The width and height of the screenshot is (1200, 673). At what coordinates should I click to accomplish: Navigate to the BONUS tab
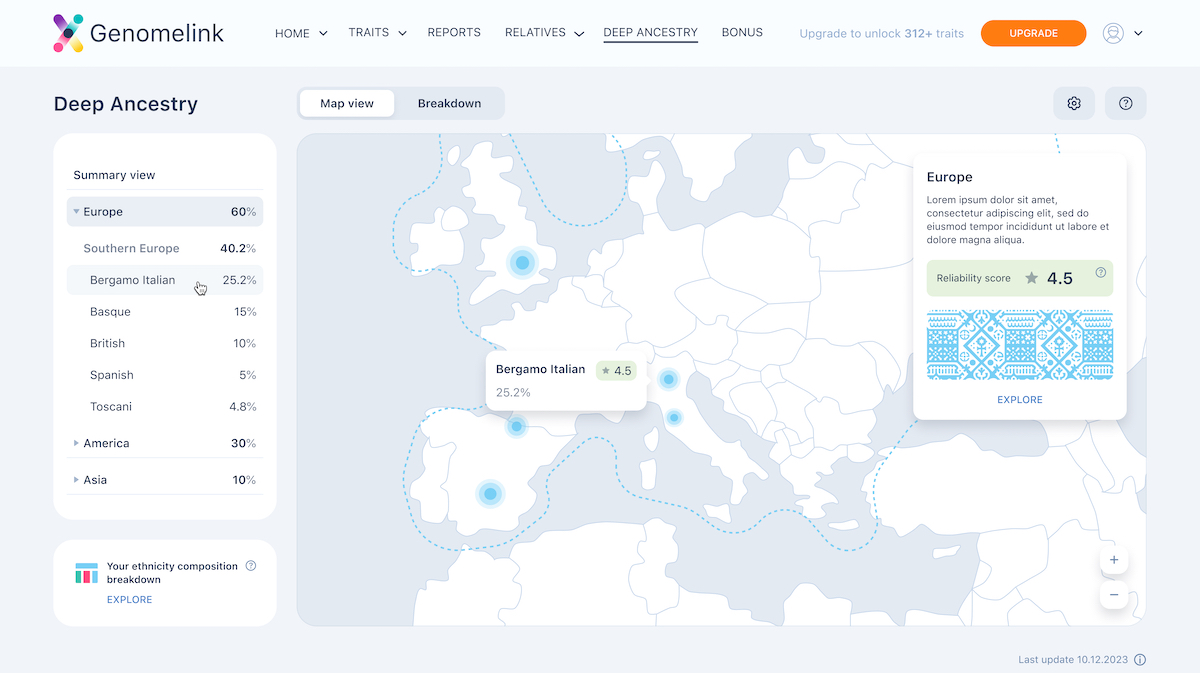742,32
